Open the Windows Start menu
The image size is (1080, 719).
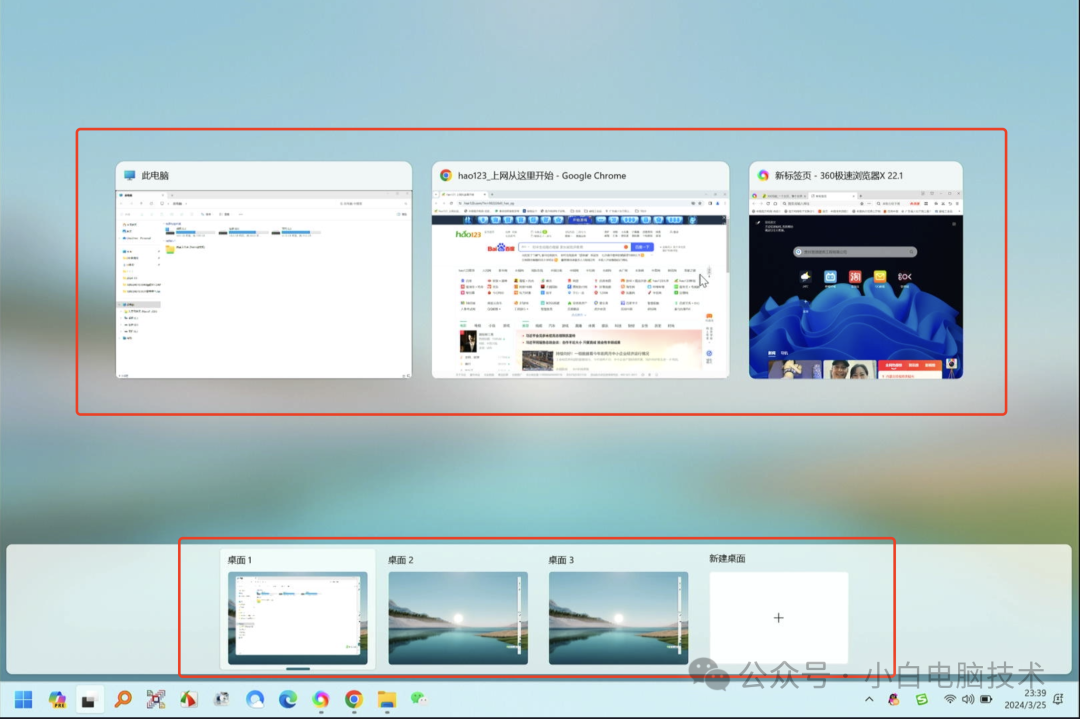[x=23, y=700]
